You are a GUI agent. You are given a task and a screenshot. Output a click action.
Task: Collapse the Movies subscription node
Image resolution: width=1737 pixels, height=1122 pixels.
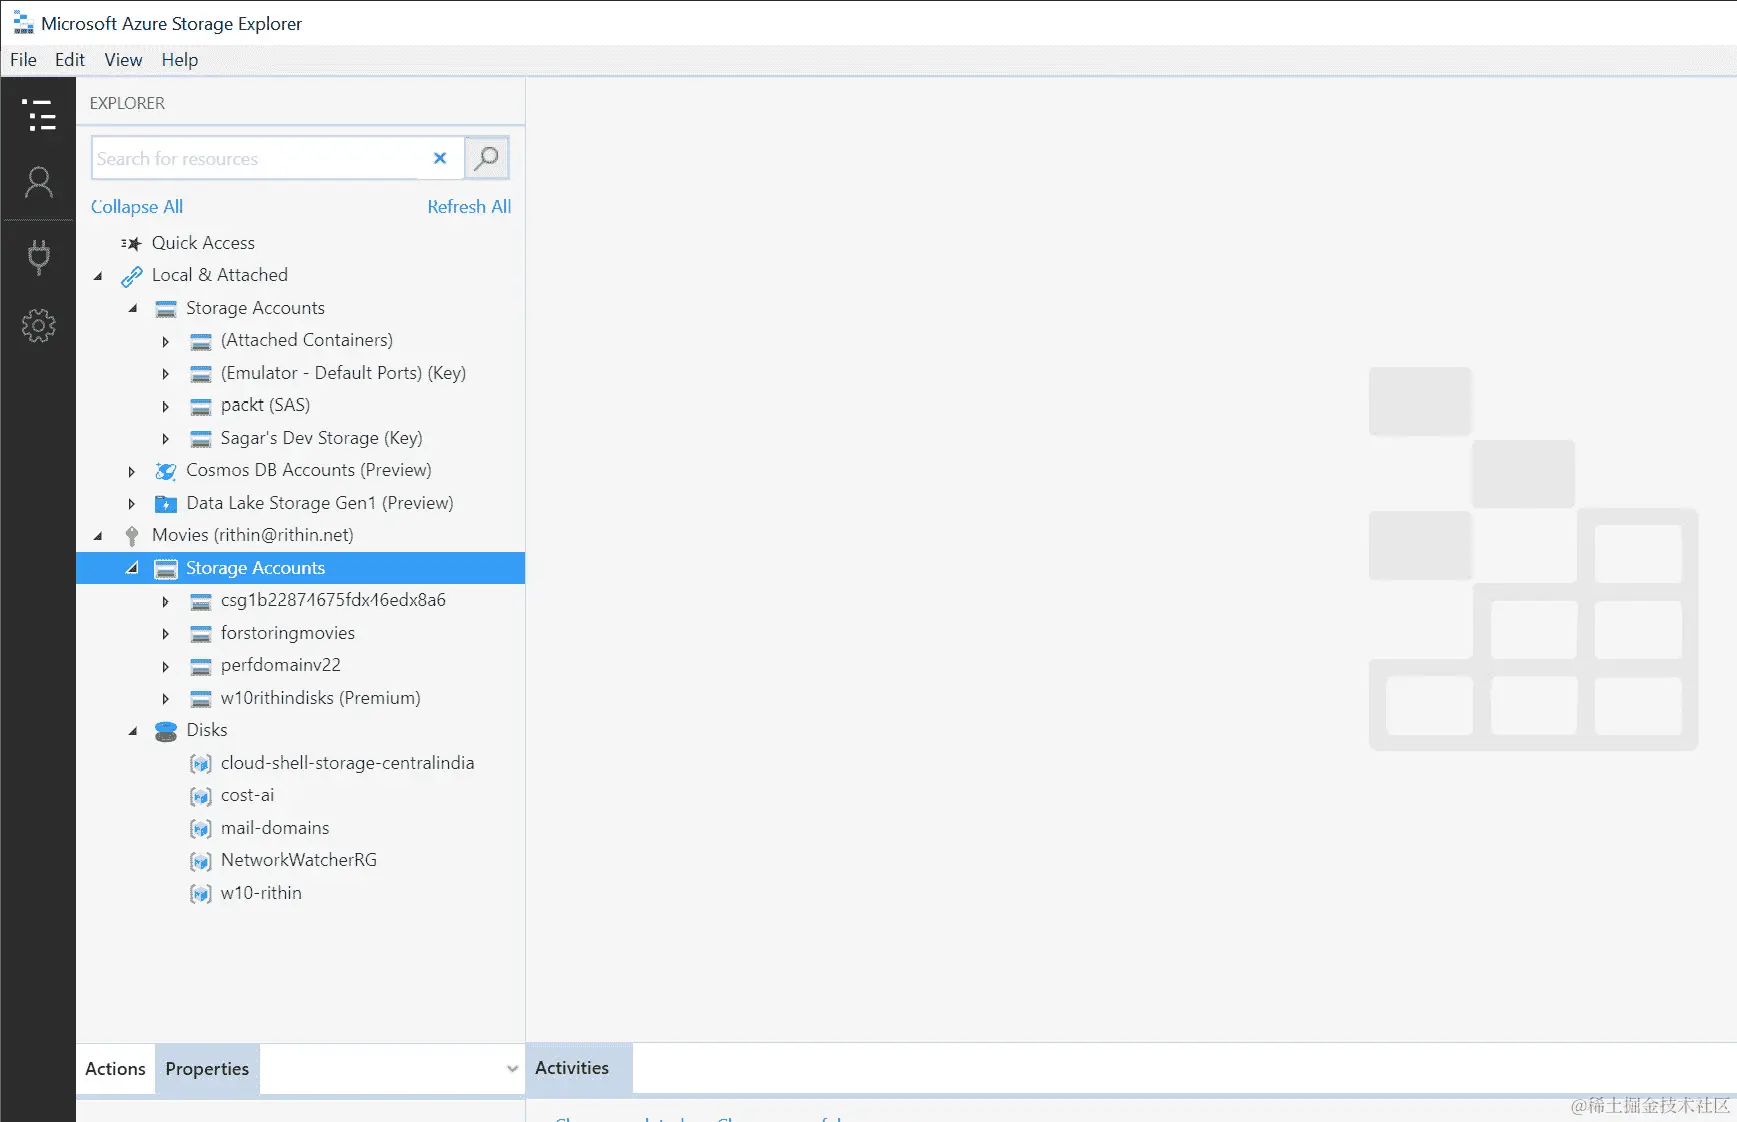[98, 536]
